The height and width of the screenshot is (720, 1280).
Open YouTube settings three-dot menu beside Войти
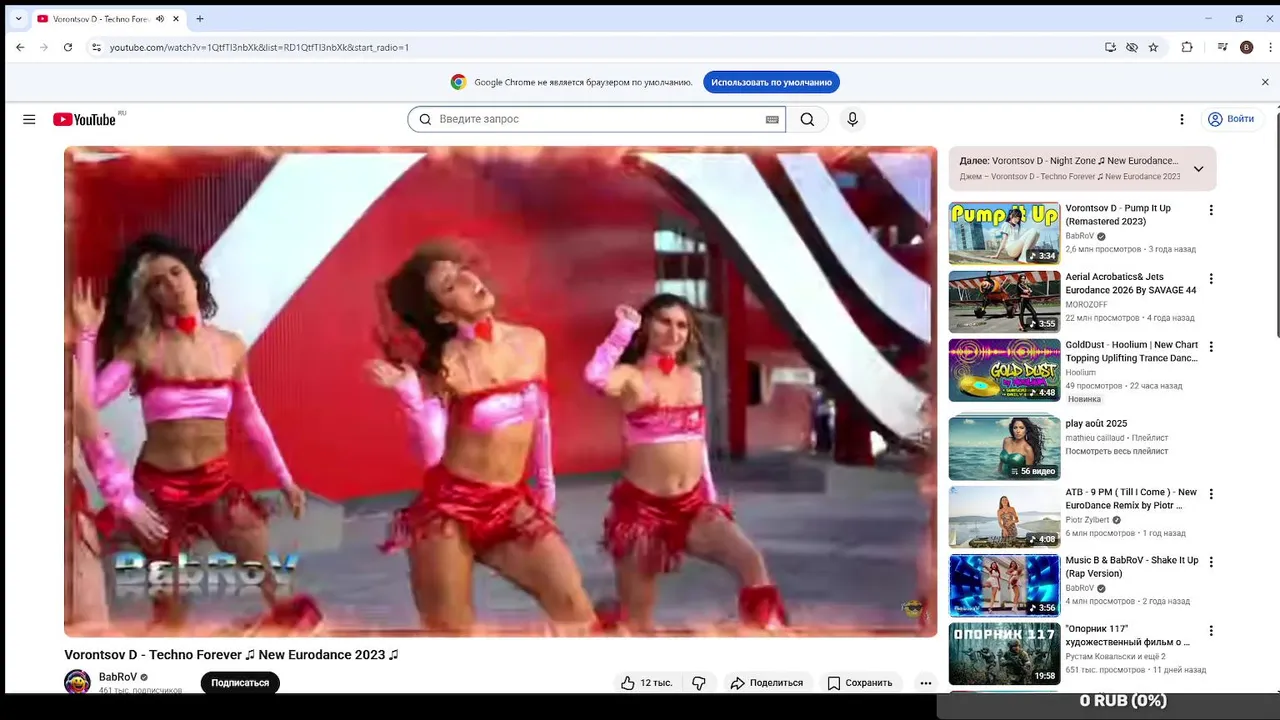[1181, 119]
